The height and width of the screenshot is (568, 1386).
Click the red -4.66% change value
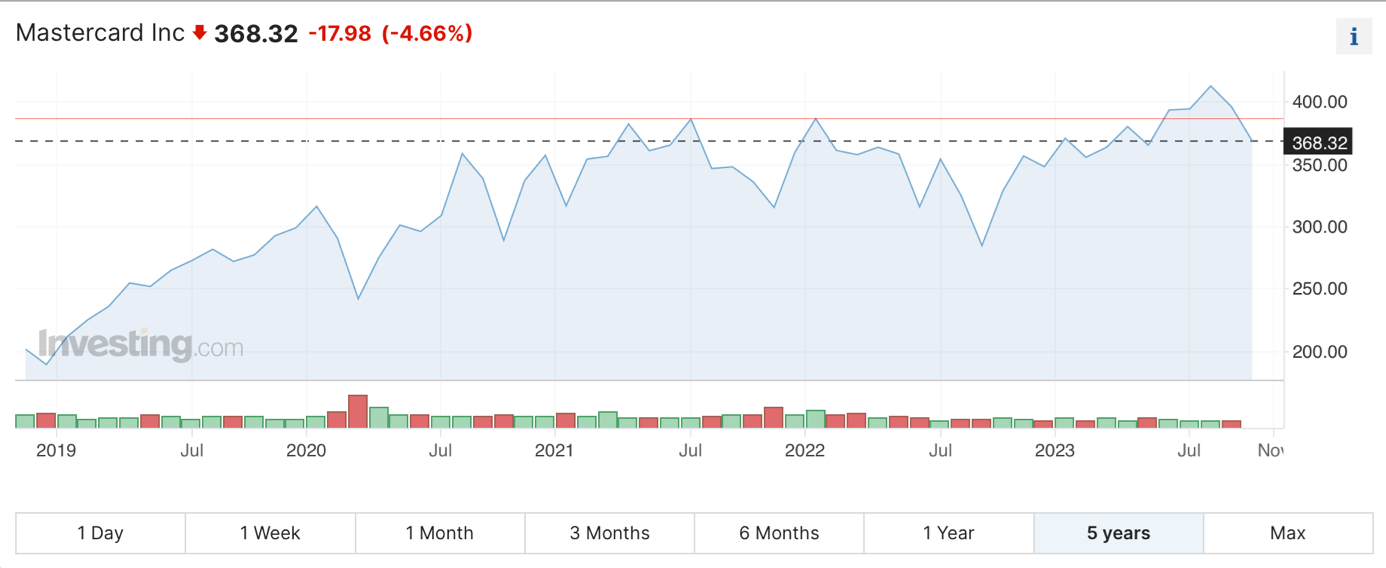point(427,33)
